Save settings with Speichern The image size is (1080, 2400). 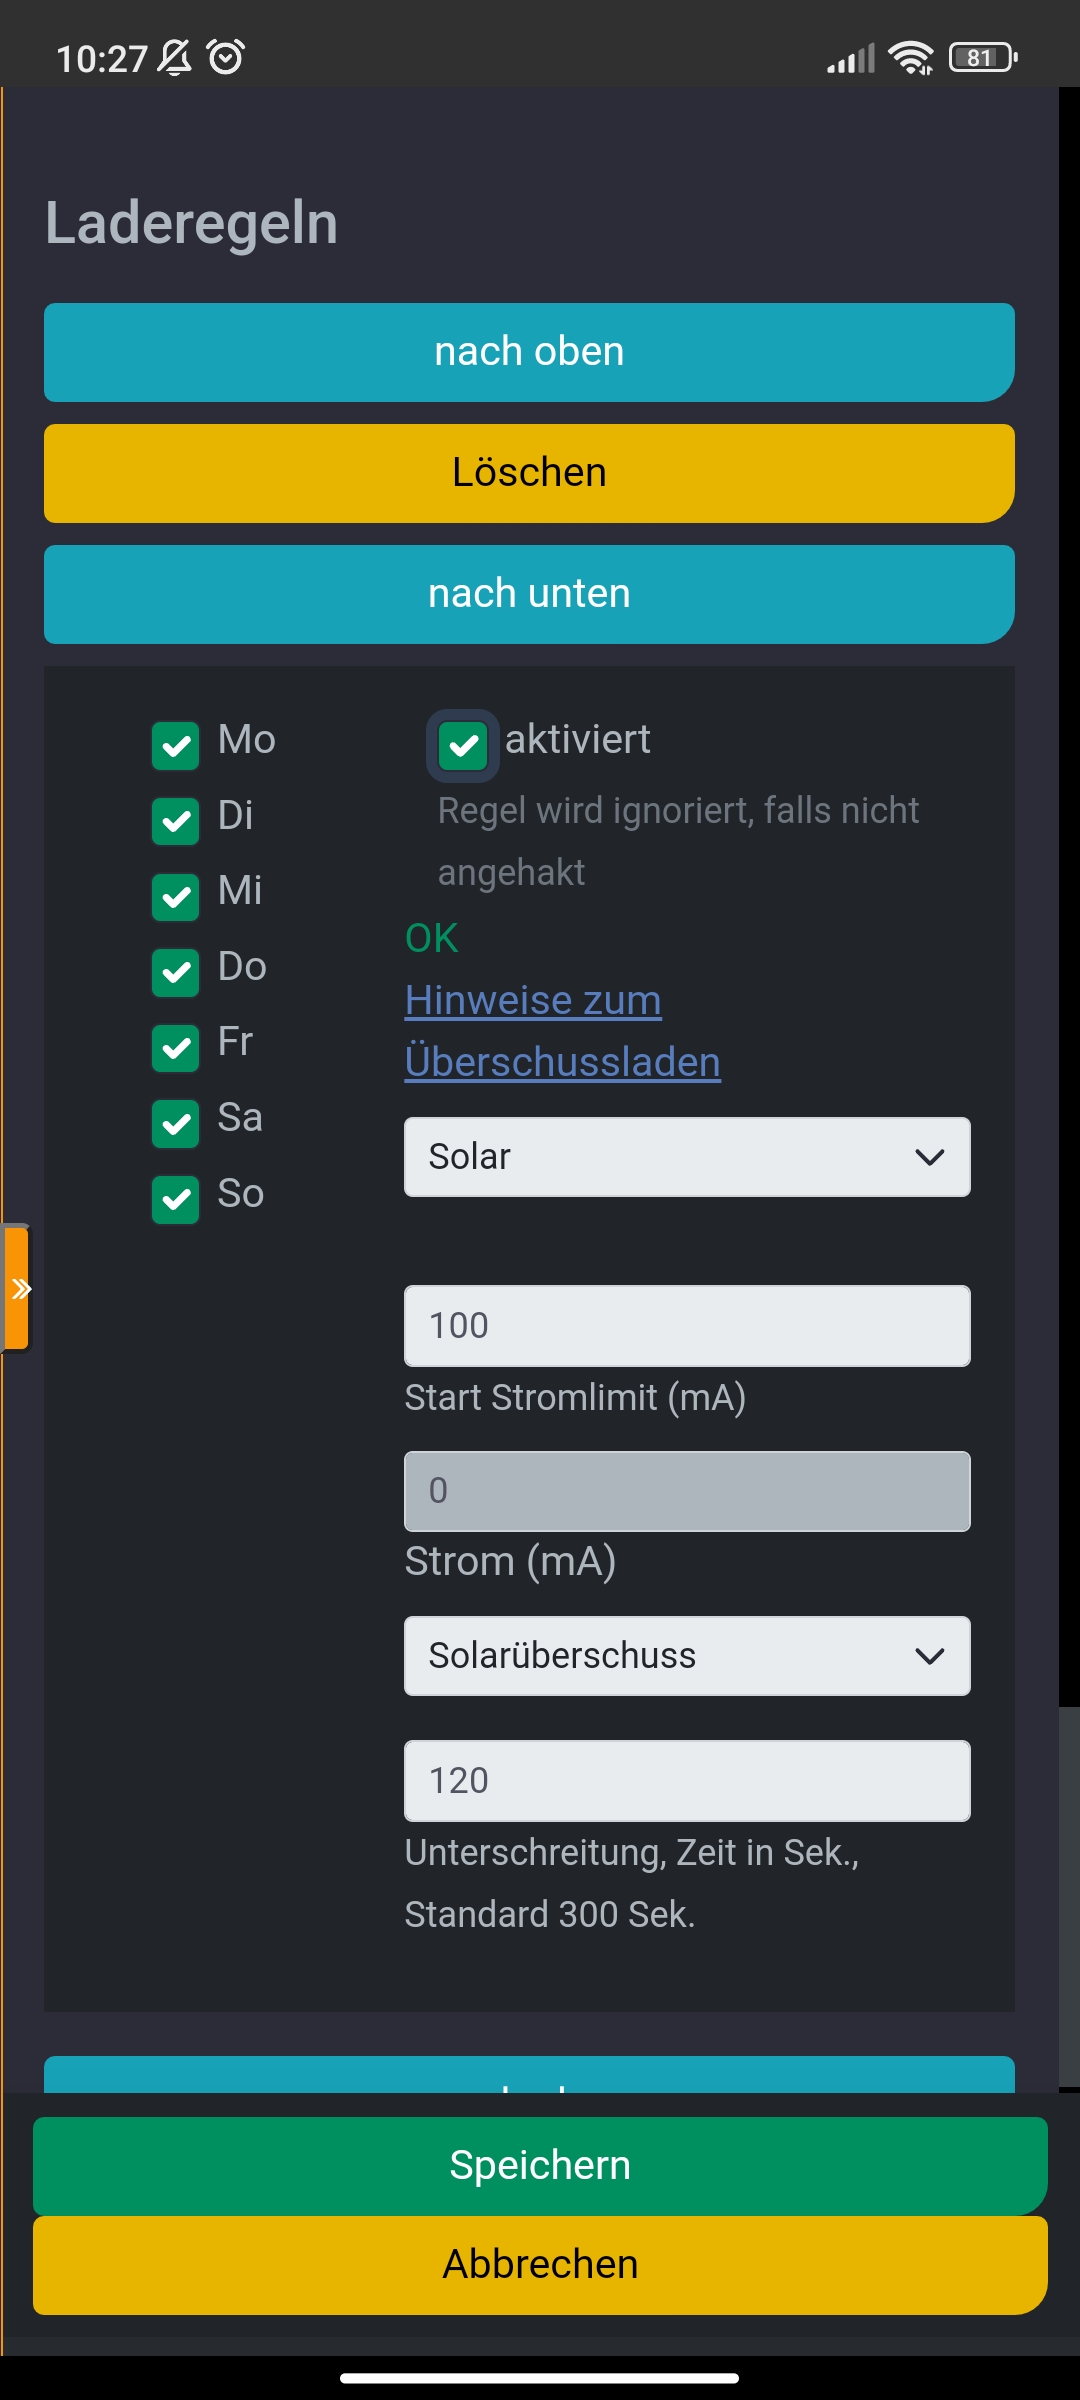(x=540, y=2165)
